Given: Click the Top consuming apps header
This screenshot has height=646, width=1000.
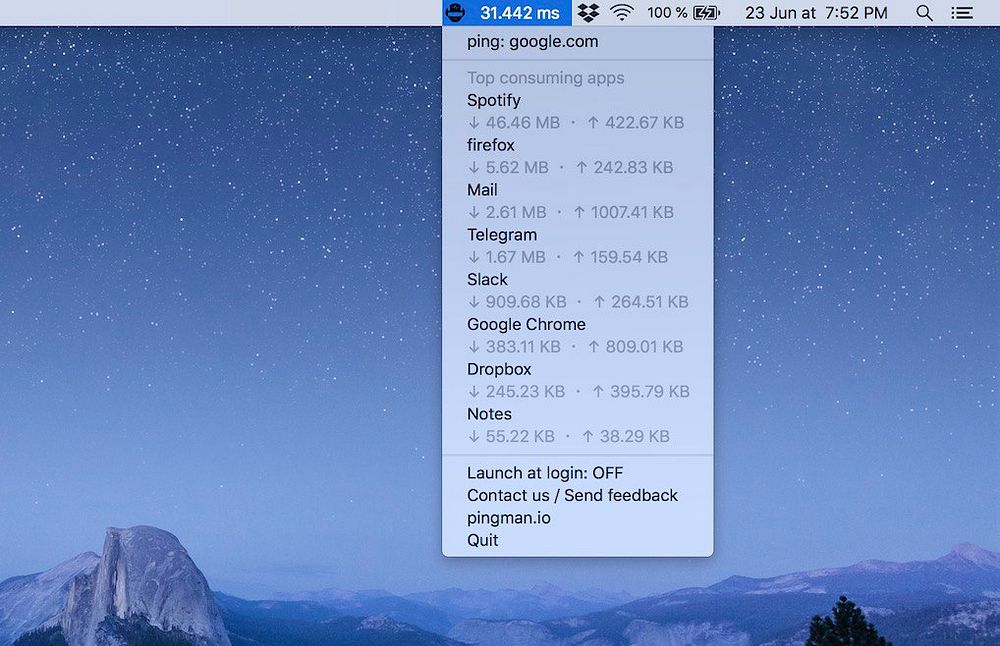Looking at the screenshot, I should (x=546, y=78).
